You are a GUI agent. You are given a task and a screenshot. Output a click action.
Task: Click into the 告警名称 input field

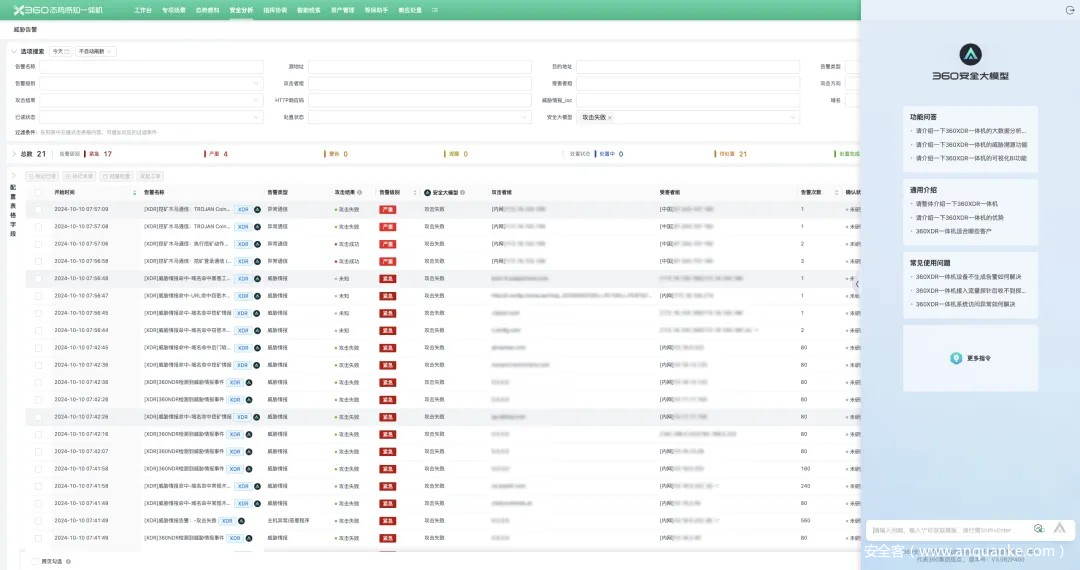coord(150,67)
